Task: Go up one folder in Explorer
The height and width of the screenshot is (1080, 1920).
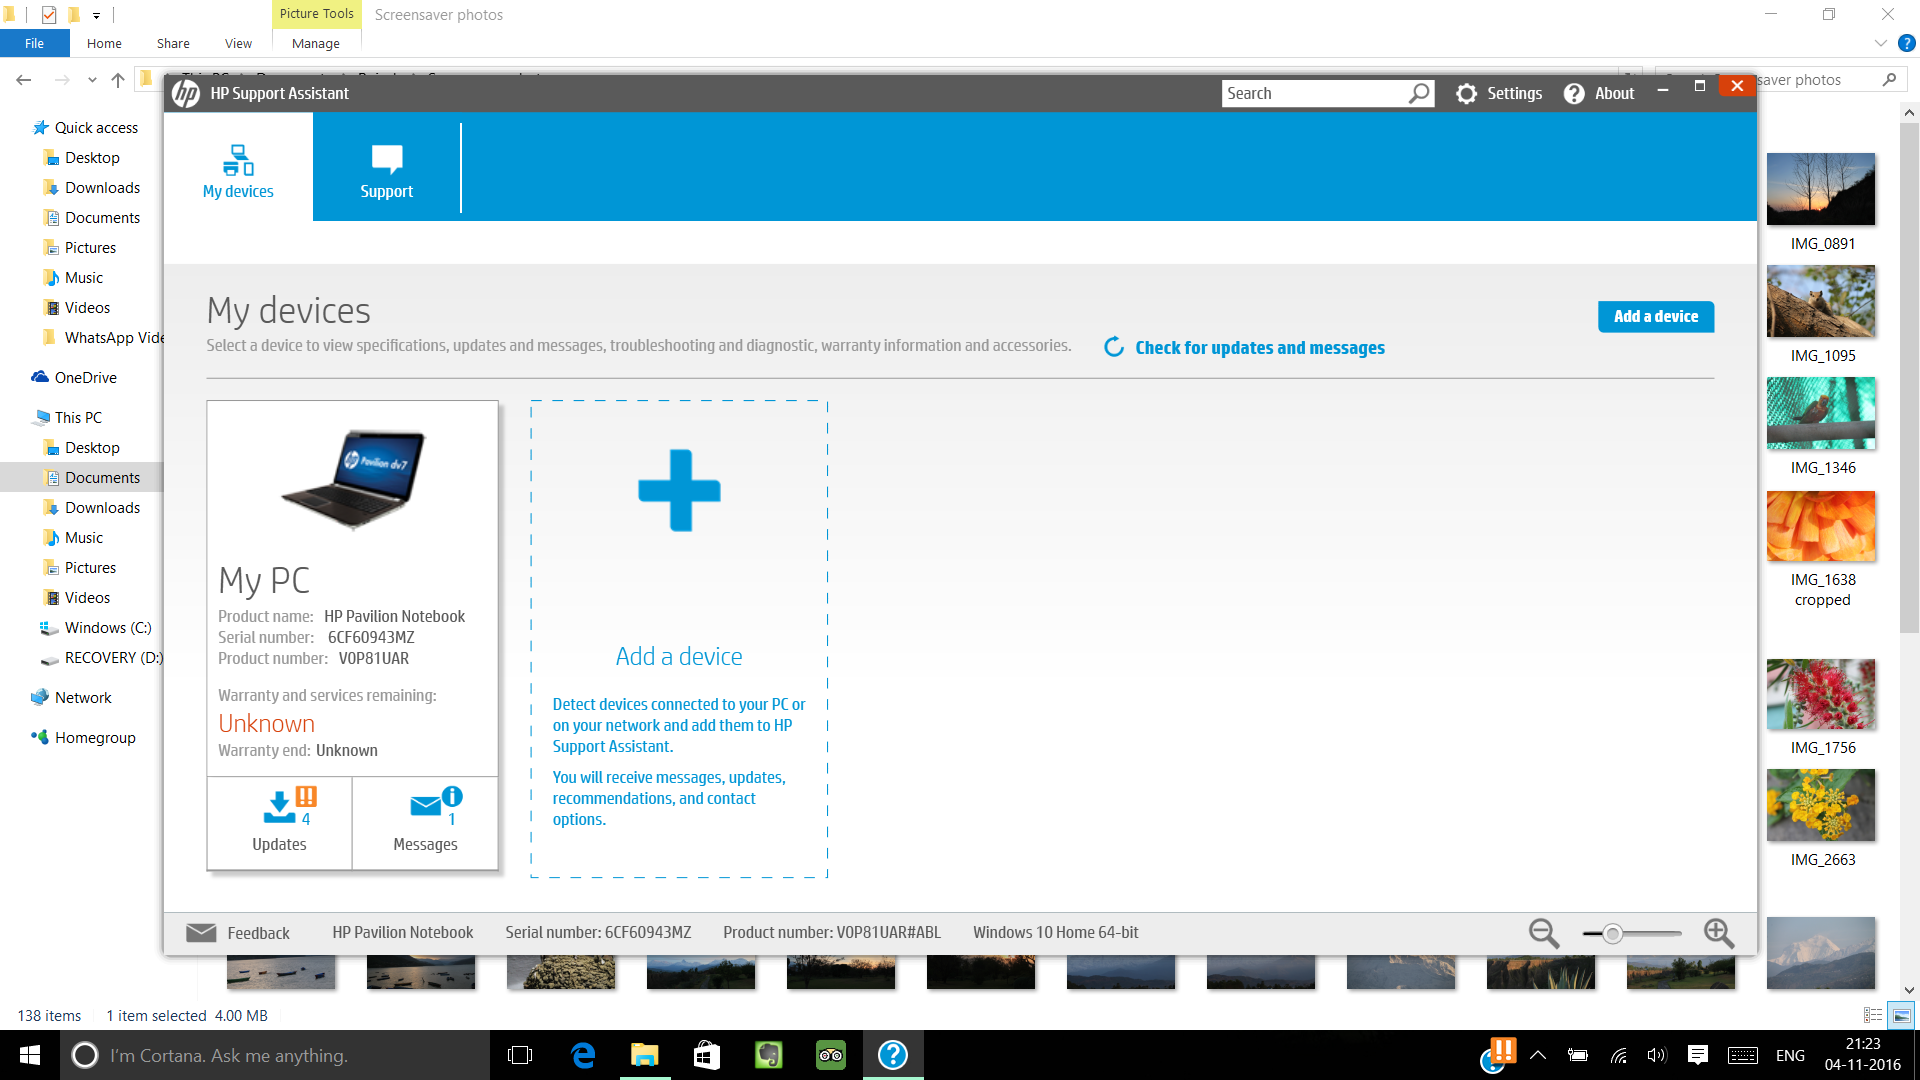Action: pos(118,80)
